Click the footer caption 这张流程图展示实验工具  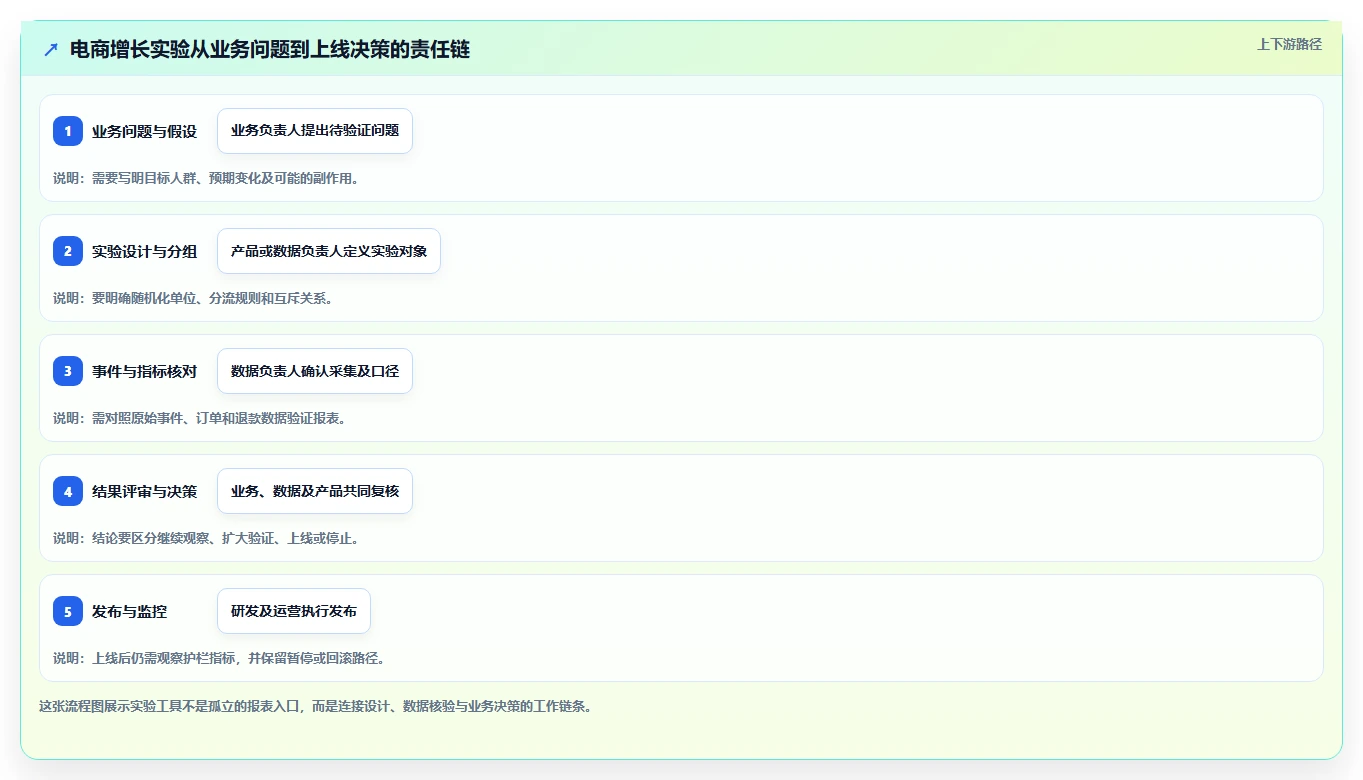pyautogui.click(x=316, y=706)
